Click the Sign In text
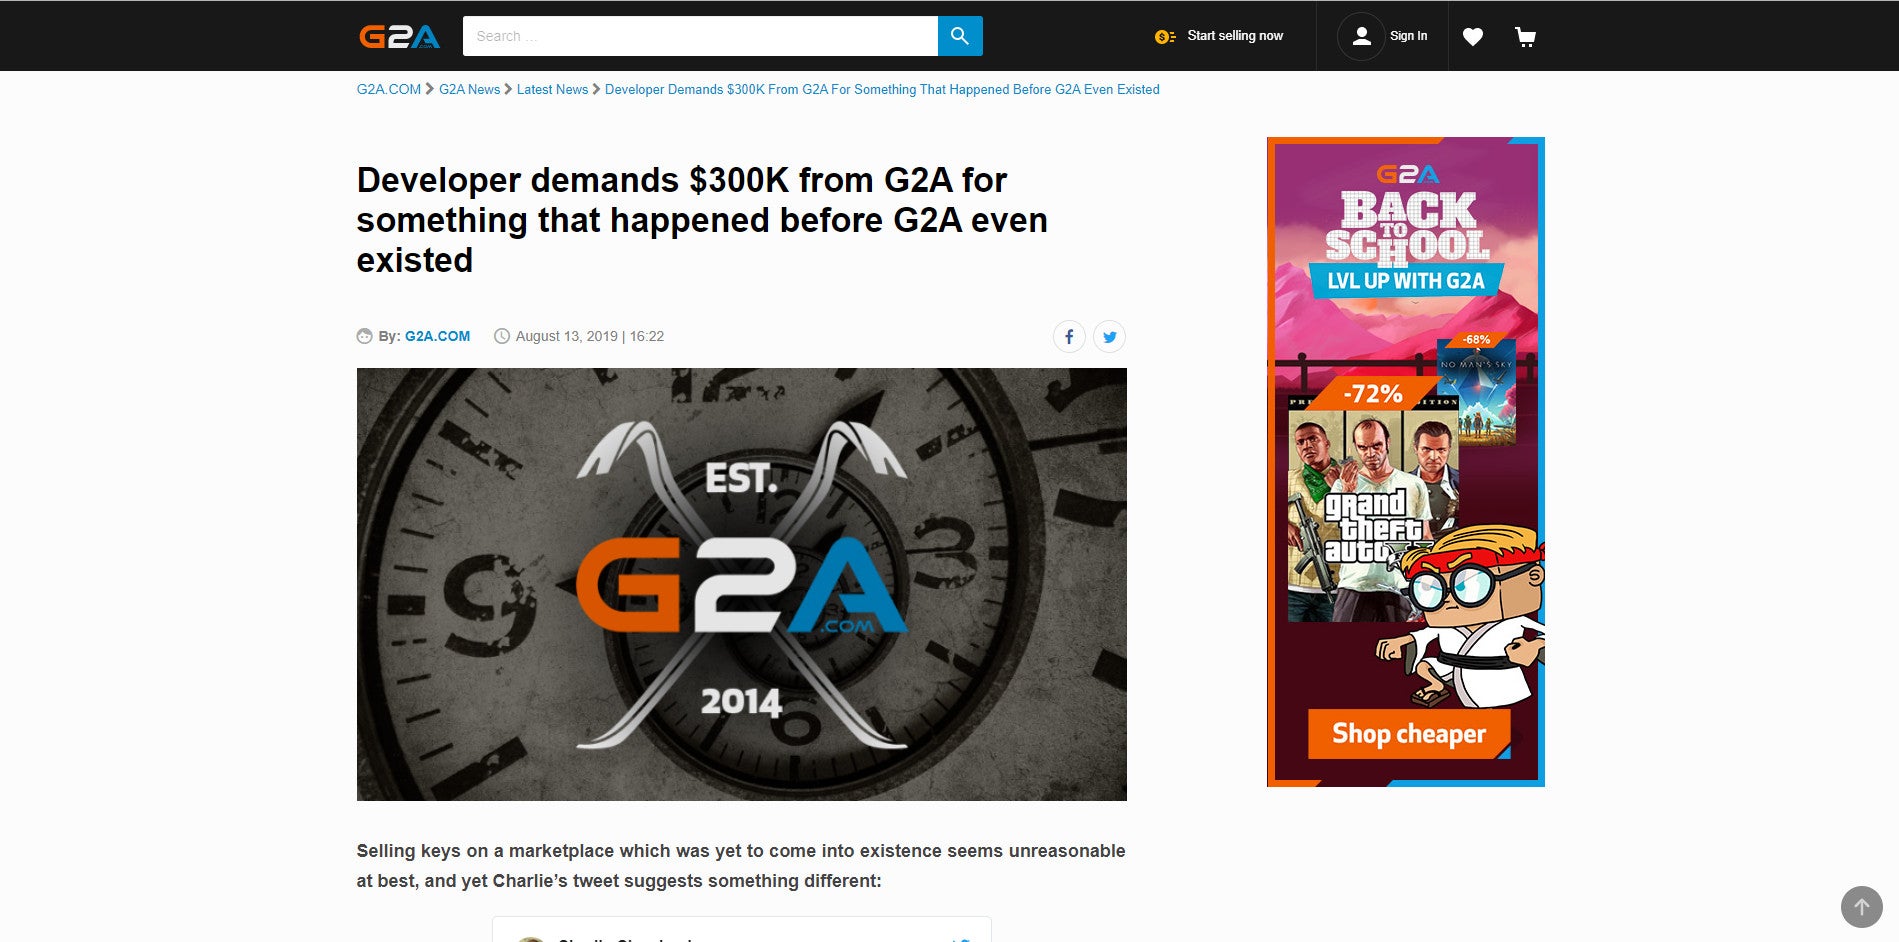This screenshot has height=942, width=1899. pyautogui.click(x=1408, y=36)
